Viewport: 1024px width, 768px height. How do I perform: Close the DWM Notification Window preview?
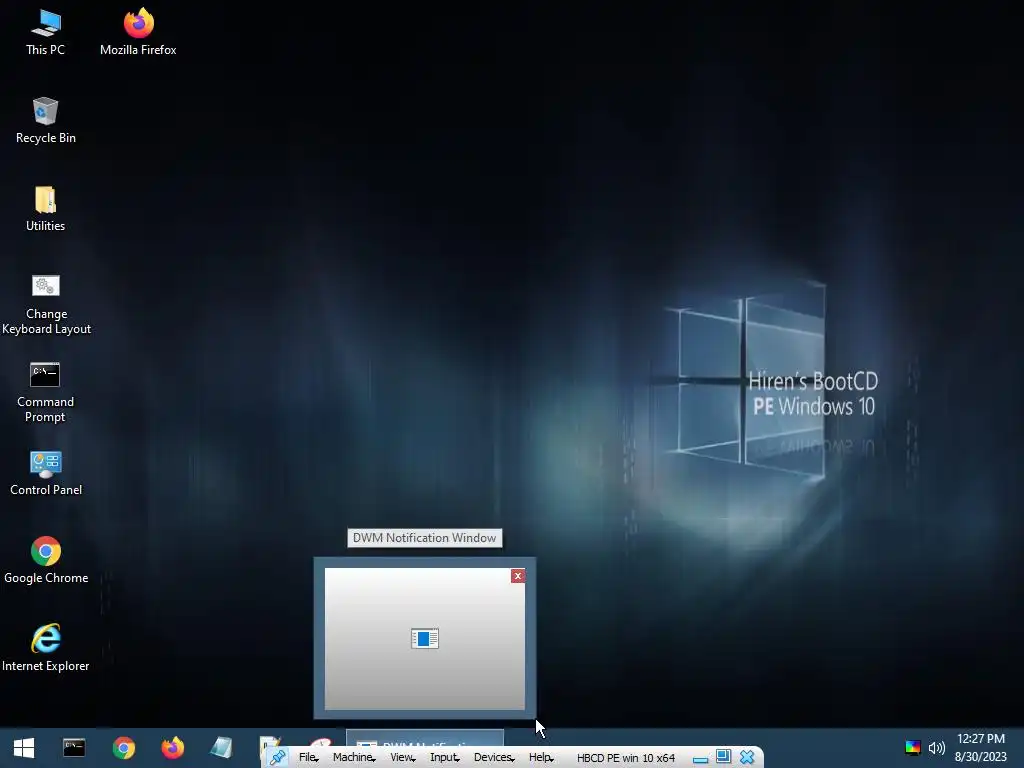coord(518,576)
